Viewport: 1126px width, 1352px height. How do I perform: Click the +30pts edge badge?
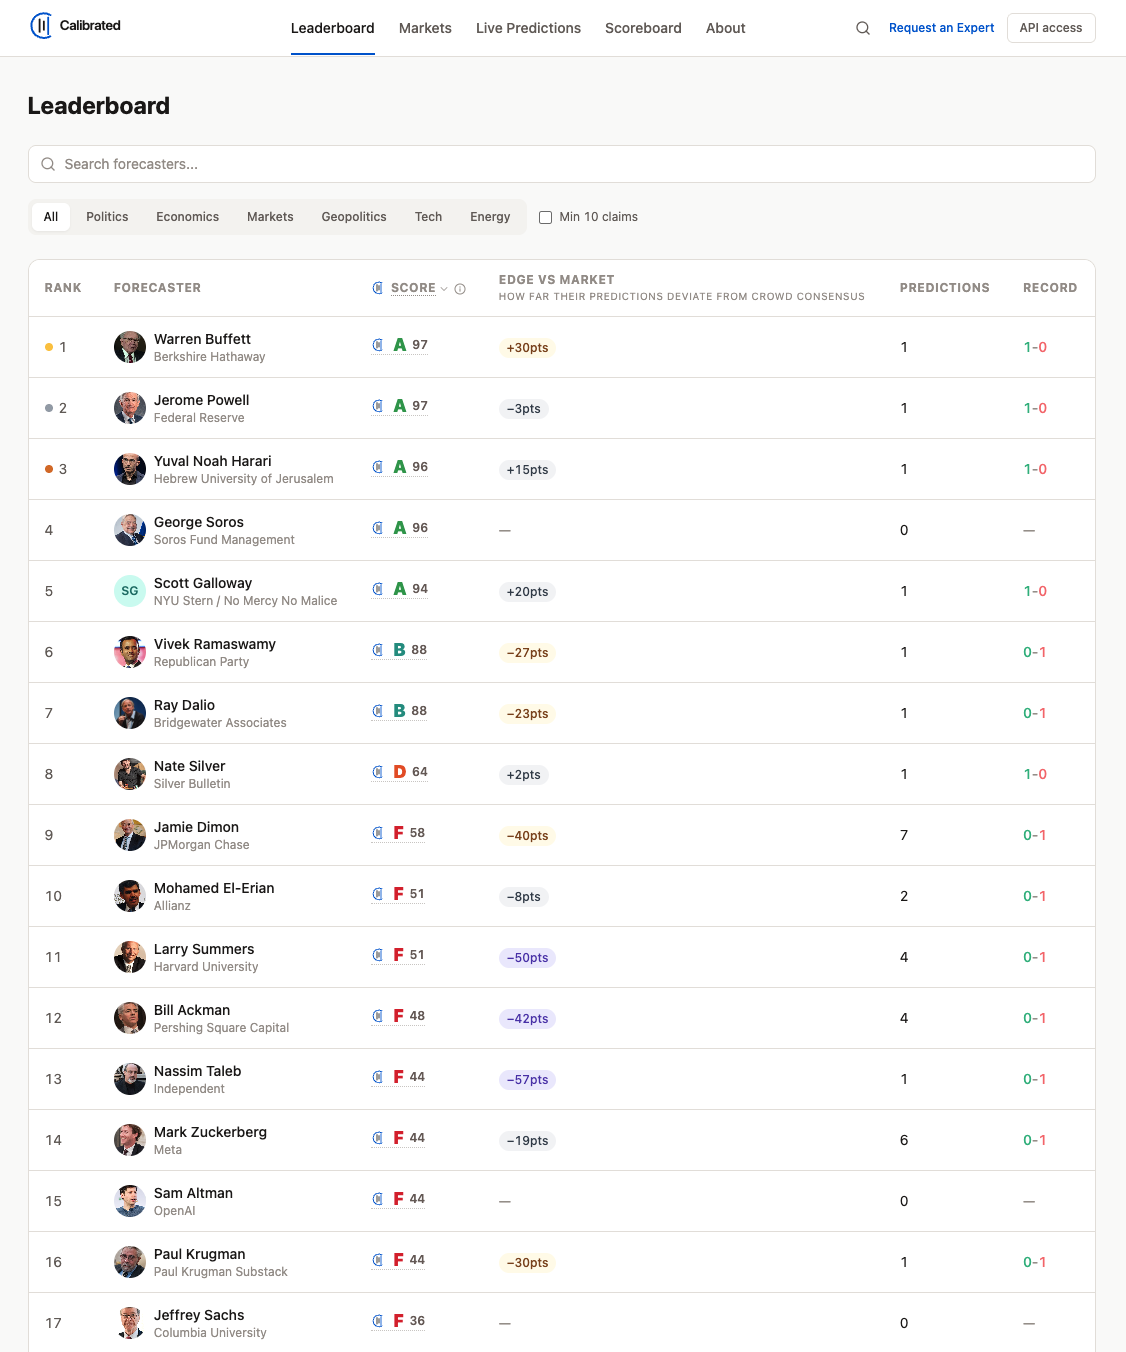click(527, 348)
